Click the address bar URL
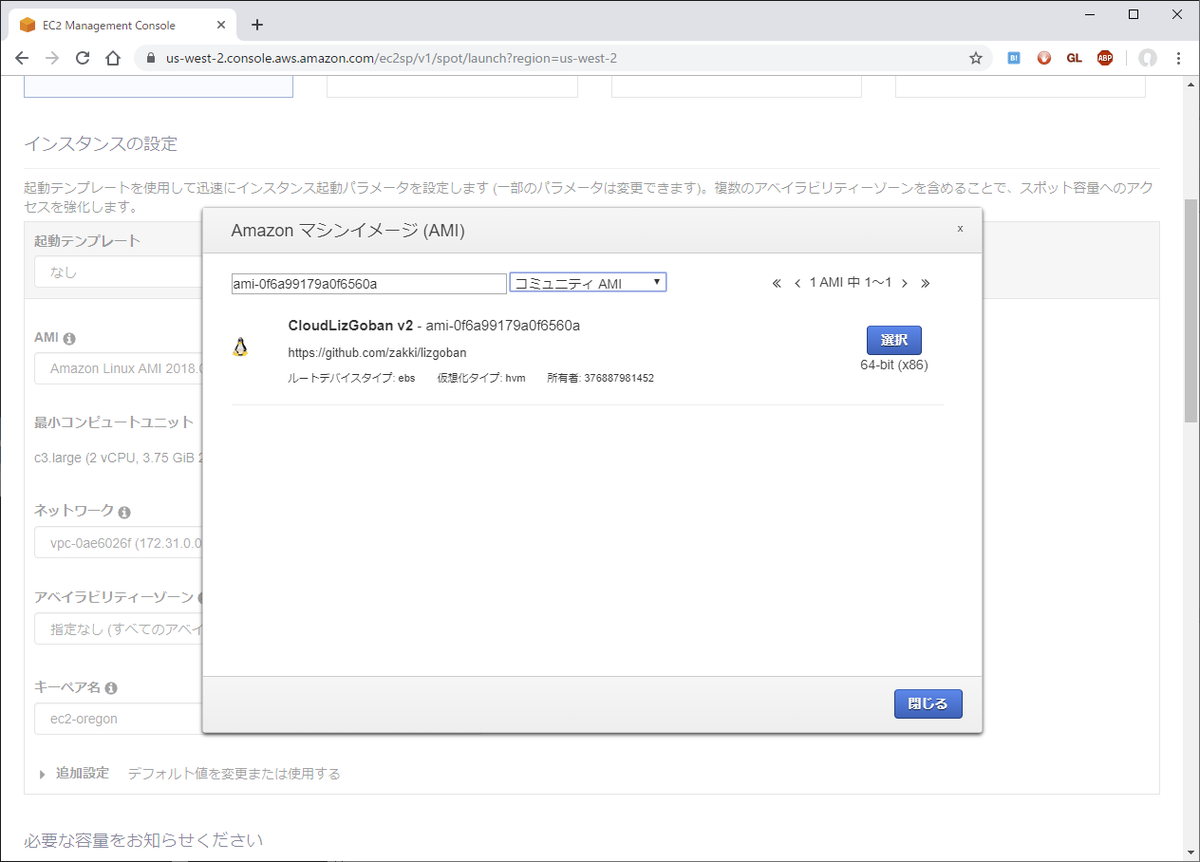The height and width of the screenshot is (862, 1200). click(391, 58)
